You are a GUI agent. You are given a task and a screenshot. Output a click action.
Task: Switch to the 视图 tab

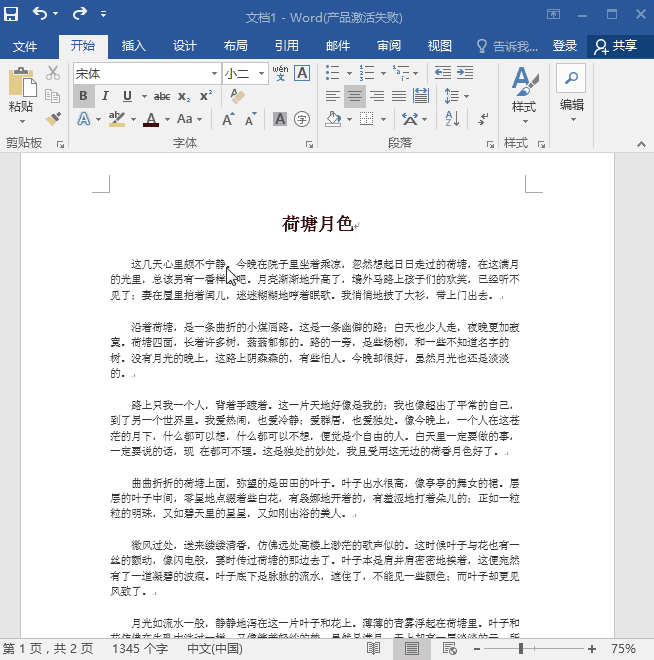[x=440, y=45]
